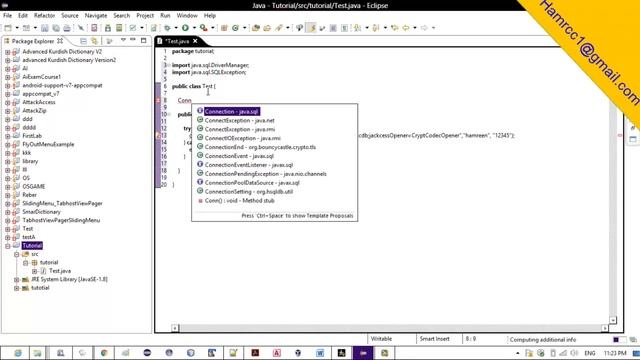Open the Run button dropdown arrow

click(194, 28)
